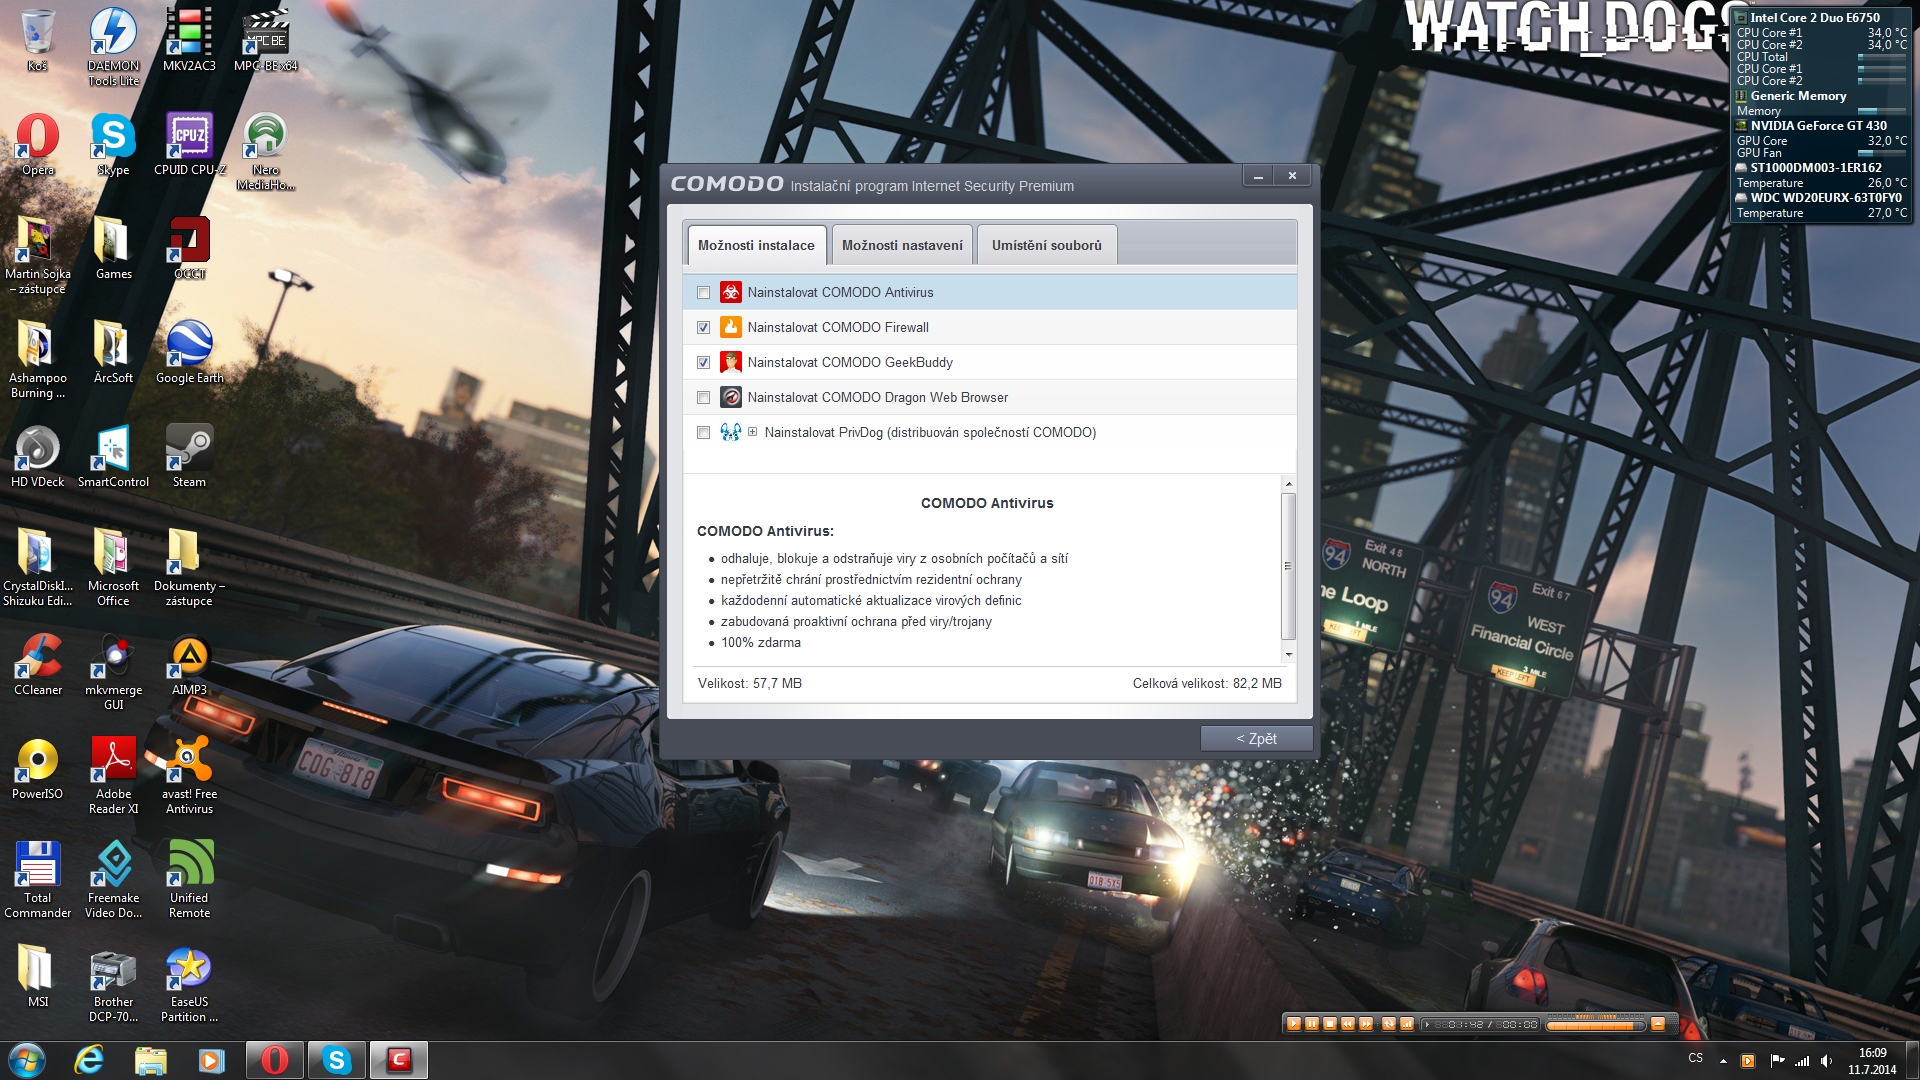Click the GeekBuddy character icon
This screenshot has width=1920, height=1080.
tap(731, 363)
